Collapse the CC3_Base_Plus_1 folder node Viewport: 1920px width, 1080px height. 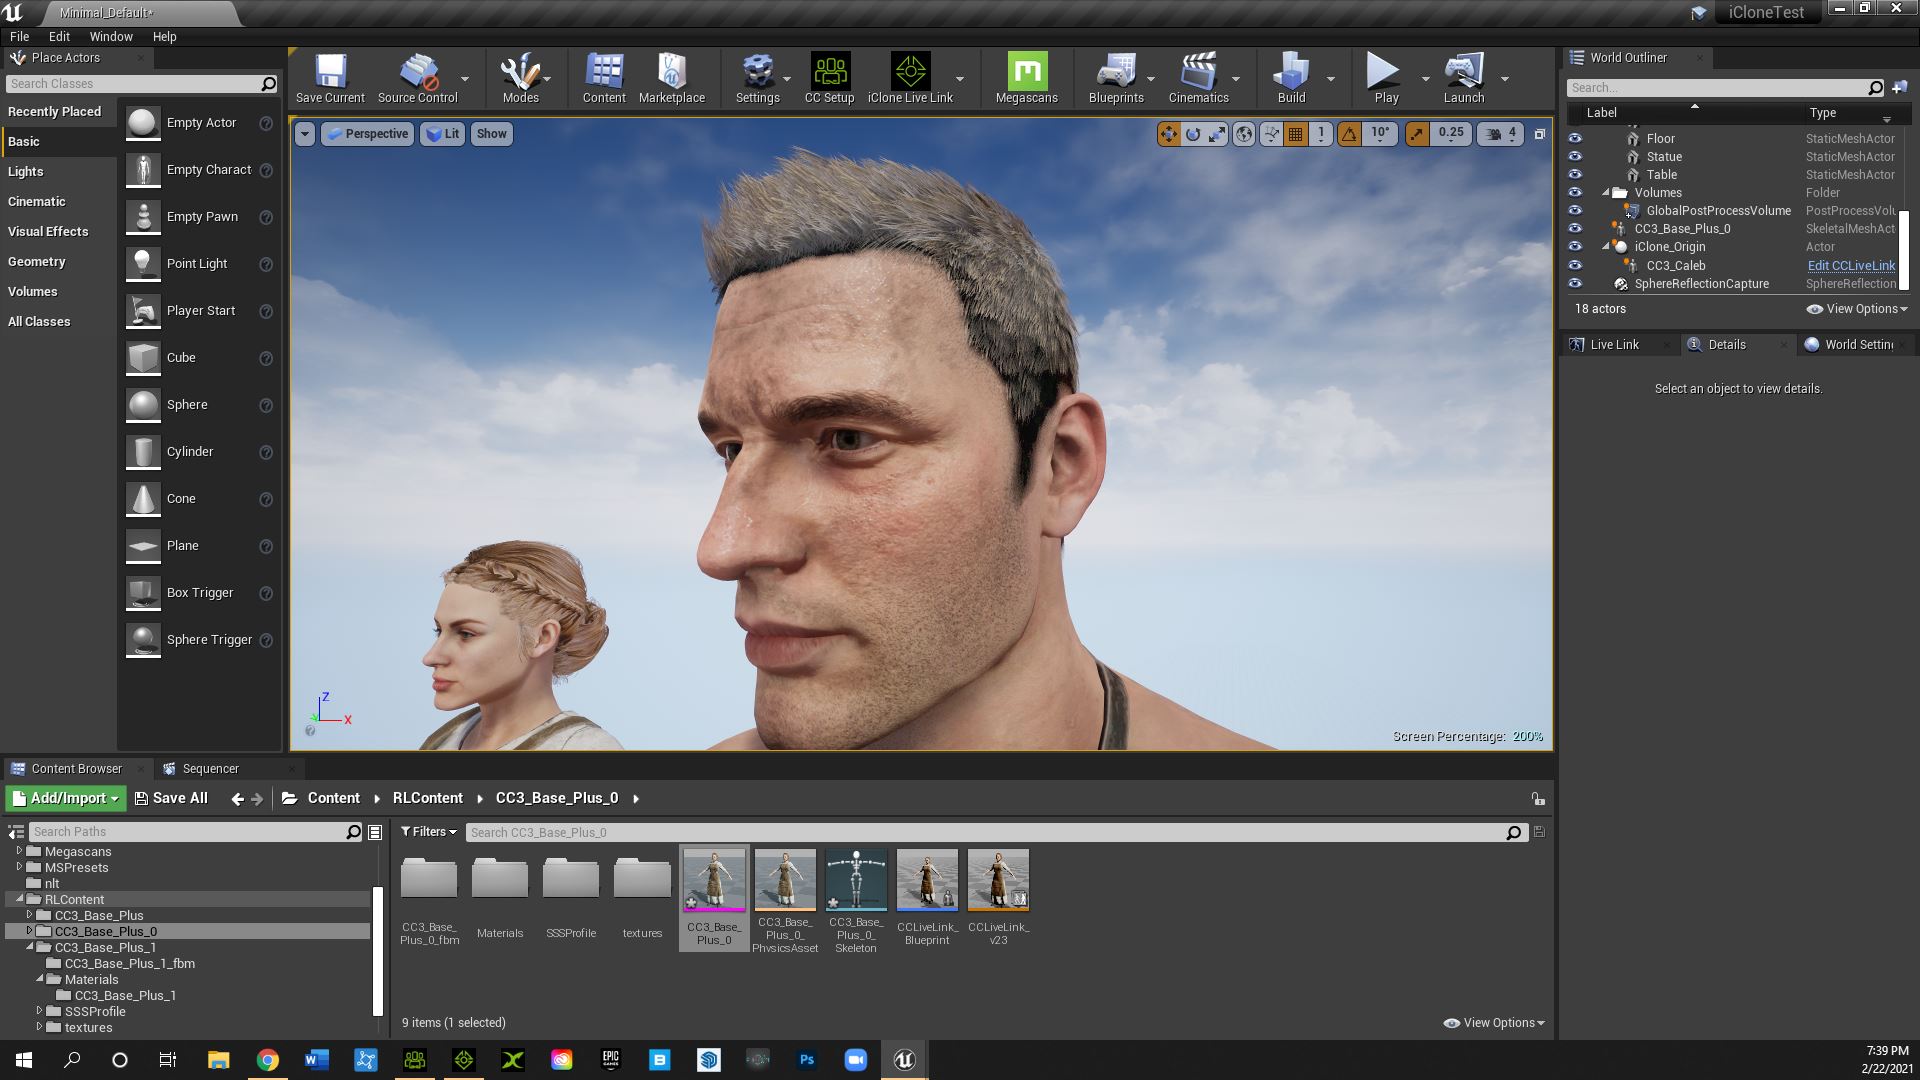tap(30, 947)
